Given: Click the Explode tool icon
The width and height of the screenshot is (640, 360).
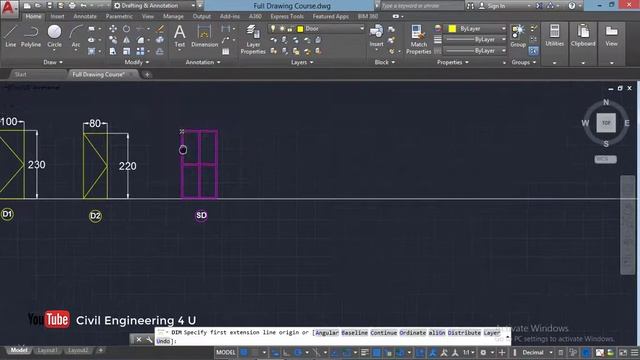Looking at the screenshot, I should 160,40.
